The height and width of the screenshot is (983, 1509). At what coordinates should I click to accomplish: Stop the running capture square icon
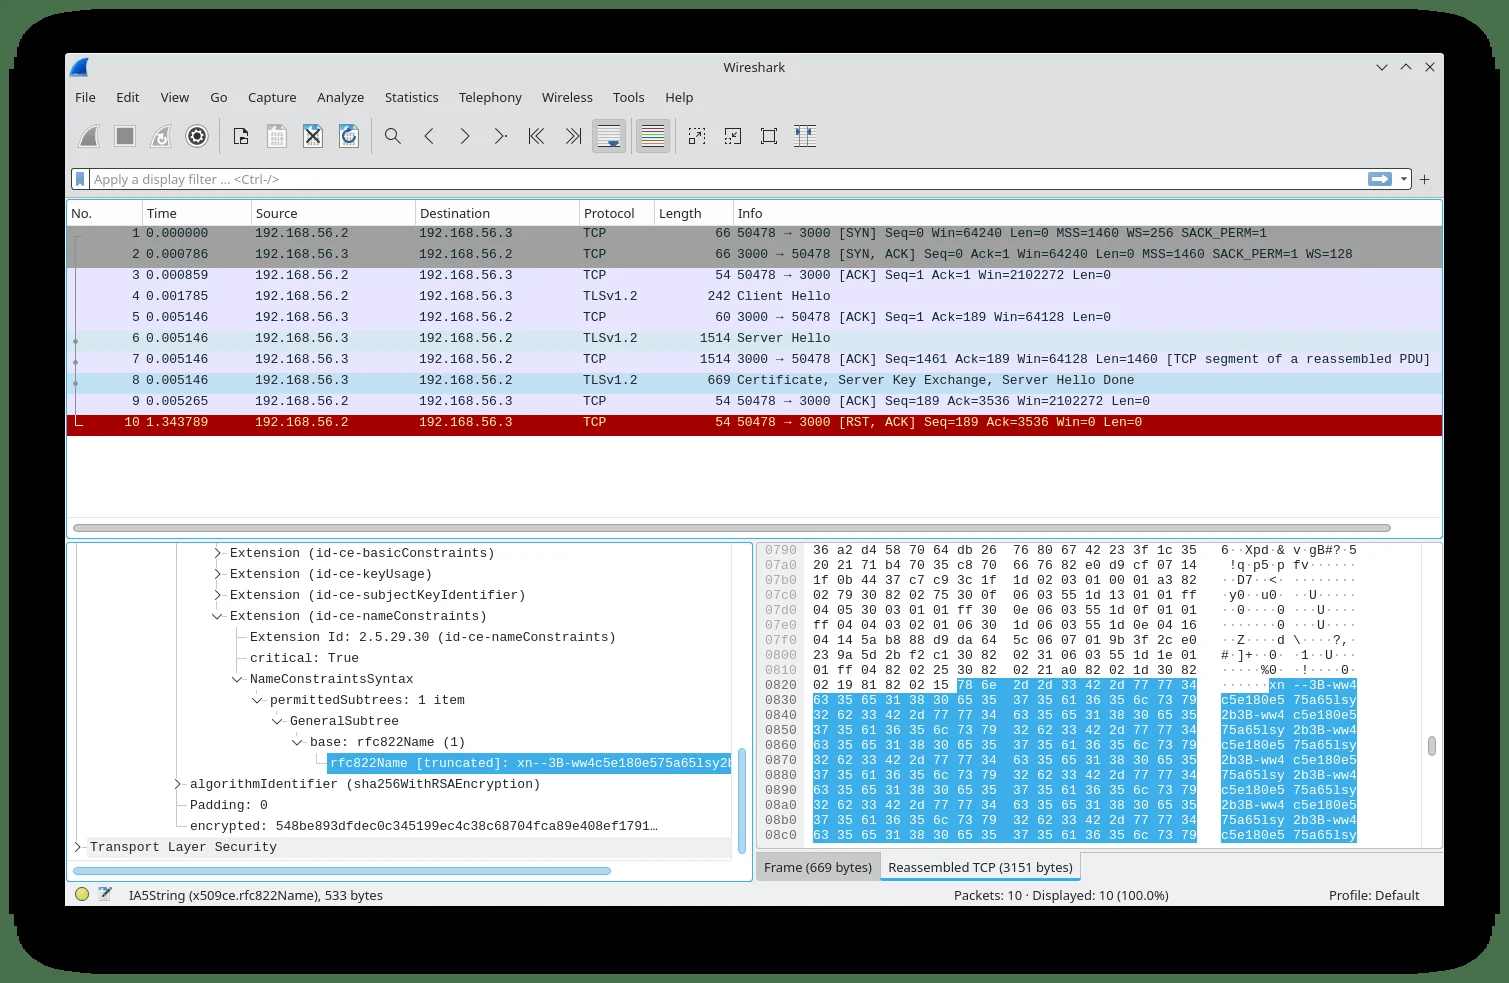(x=125, y=136)
